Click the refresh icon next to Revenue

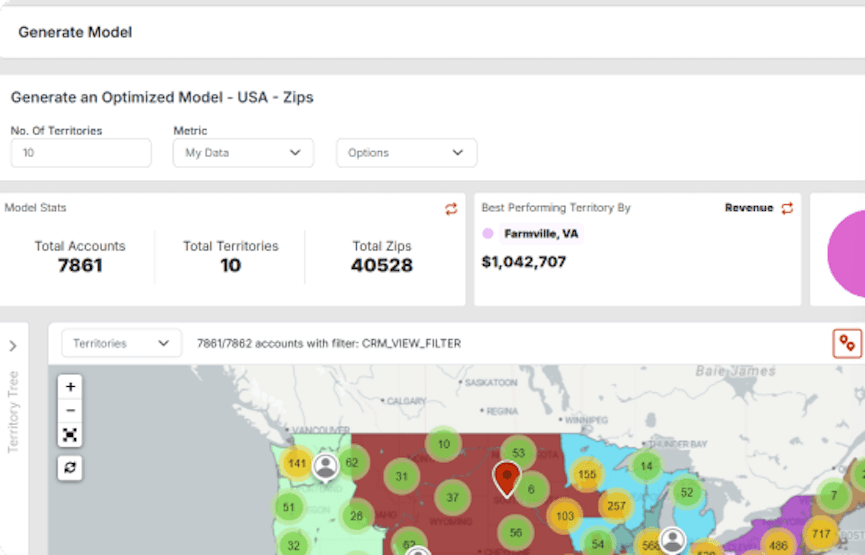(x=787, y=208)
